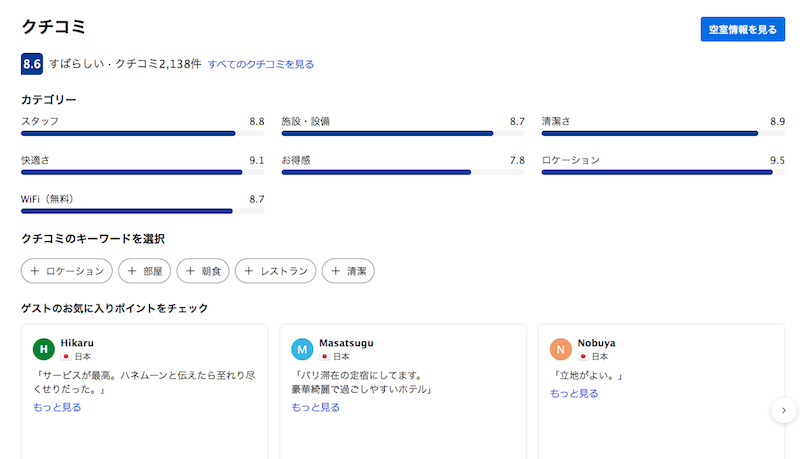Open もっと見る in Masatsugu's review
Viewport: 800px width, 459px height.
(x=315, y=407)
